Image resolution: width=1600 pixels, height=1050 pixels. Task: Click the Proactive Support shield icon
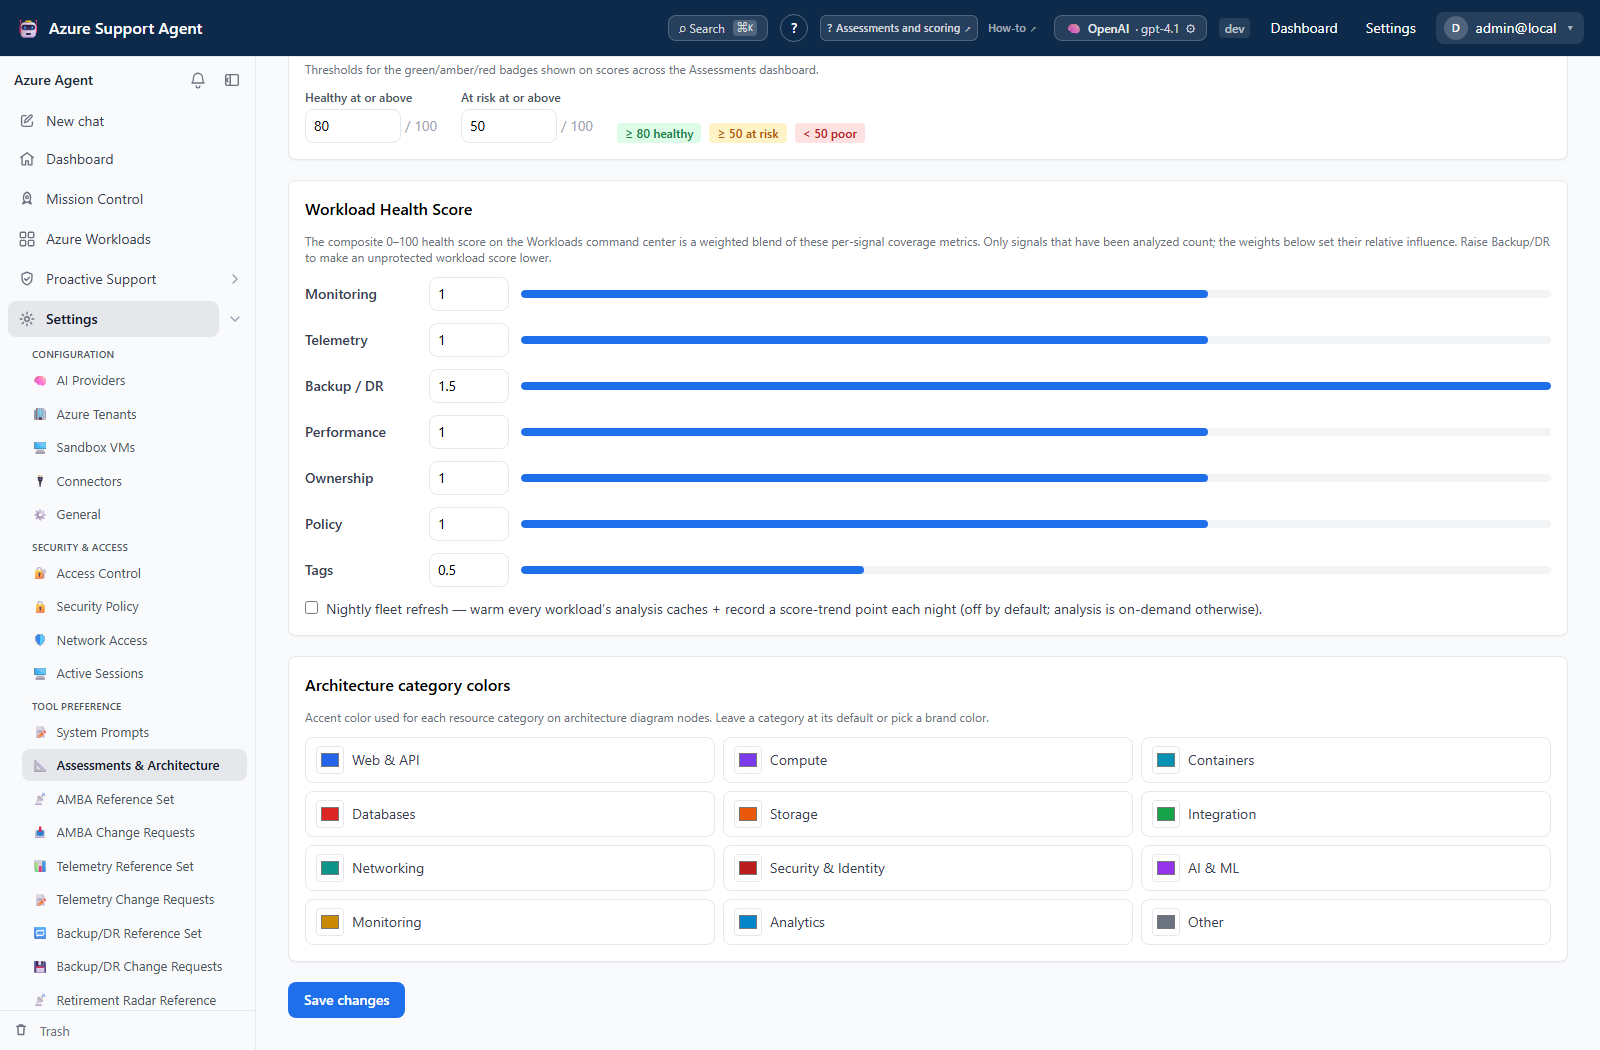(x=27, y=279)
